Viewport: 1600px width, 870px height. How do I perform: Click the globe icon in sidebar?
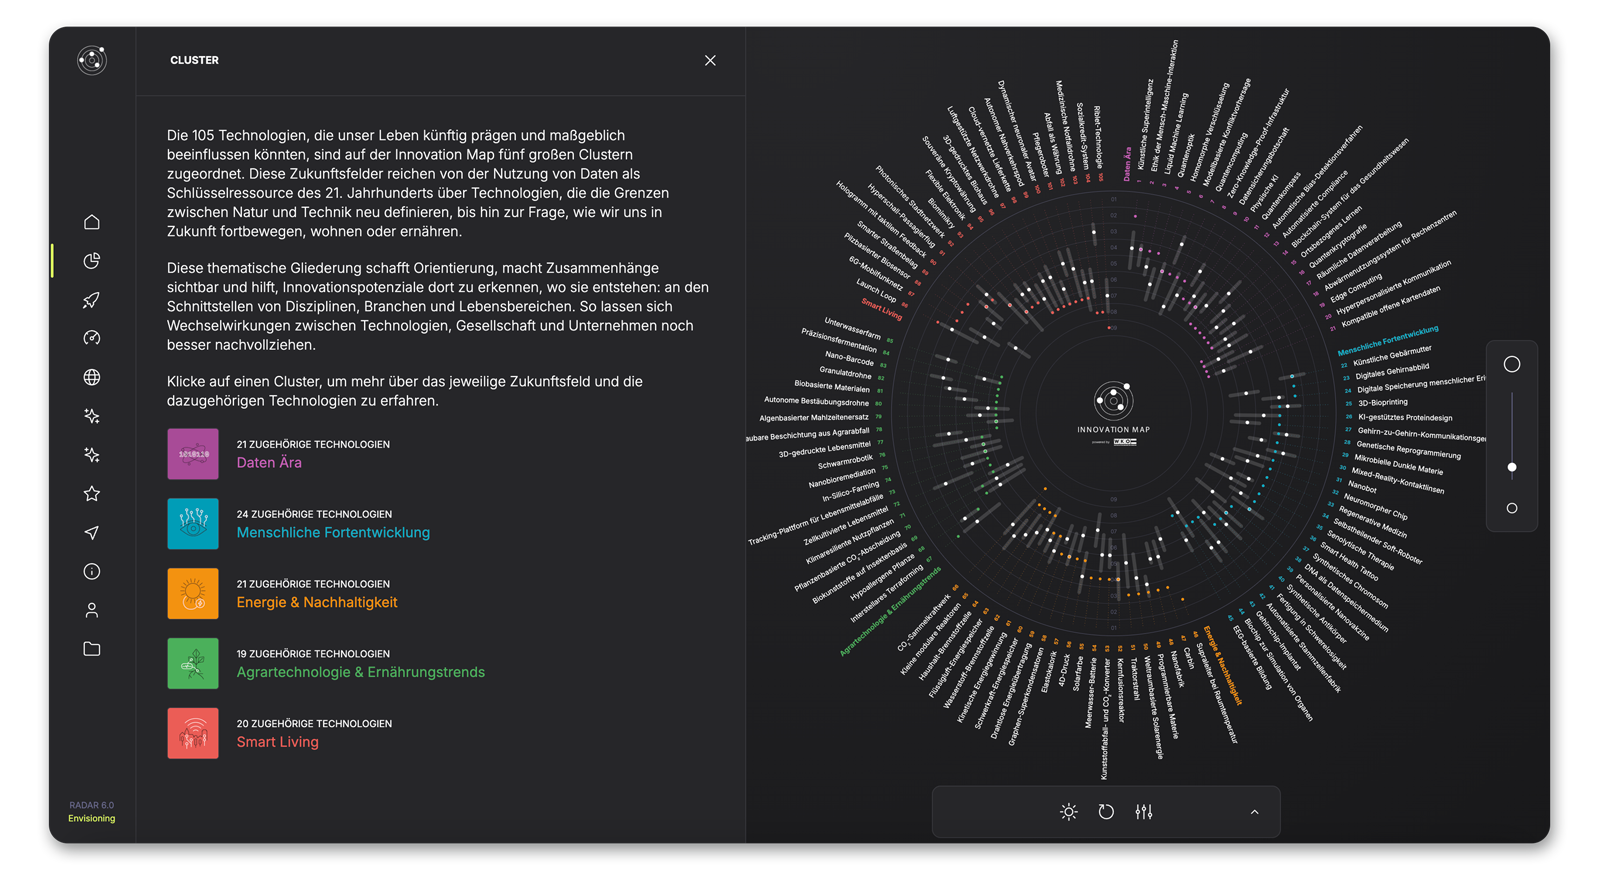pos(92,377)
